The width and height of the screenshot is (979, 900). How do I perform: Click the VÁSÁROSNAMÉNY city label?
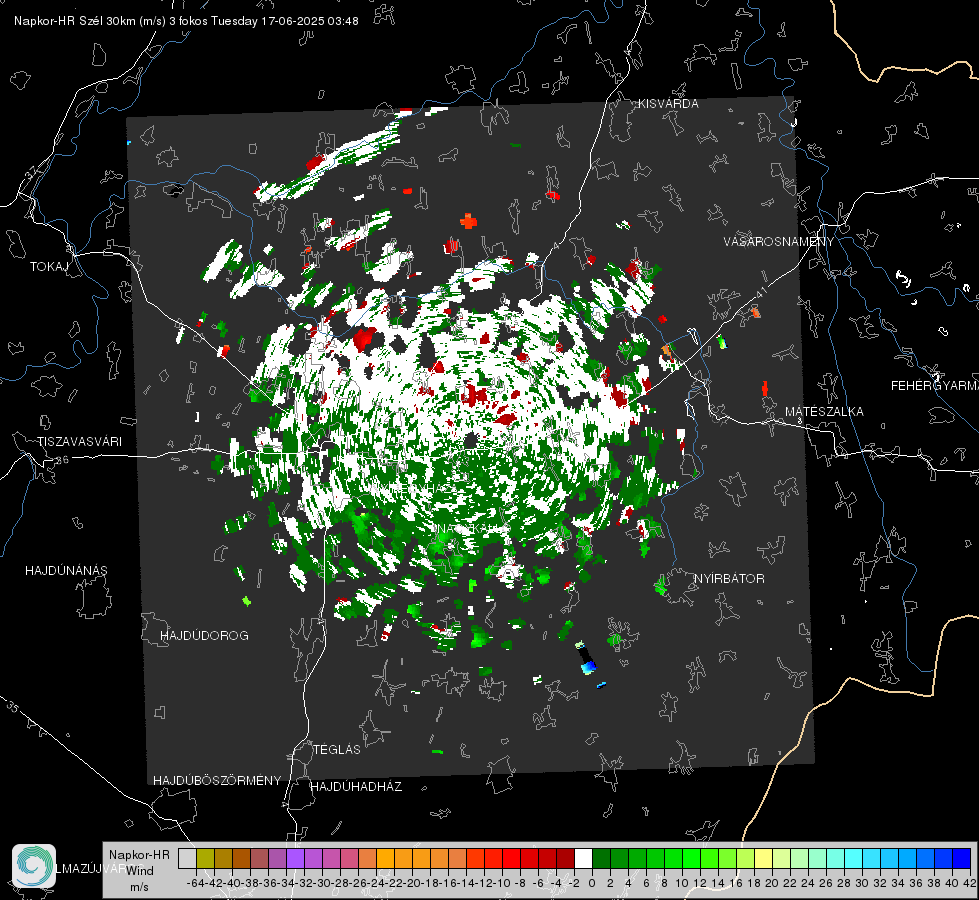(x=779, y=242)
